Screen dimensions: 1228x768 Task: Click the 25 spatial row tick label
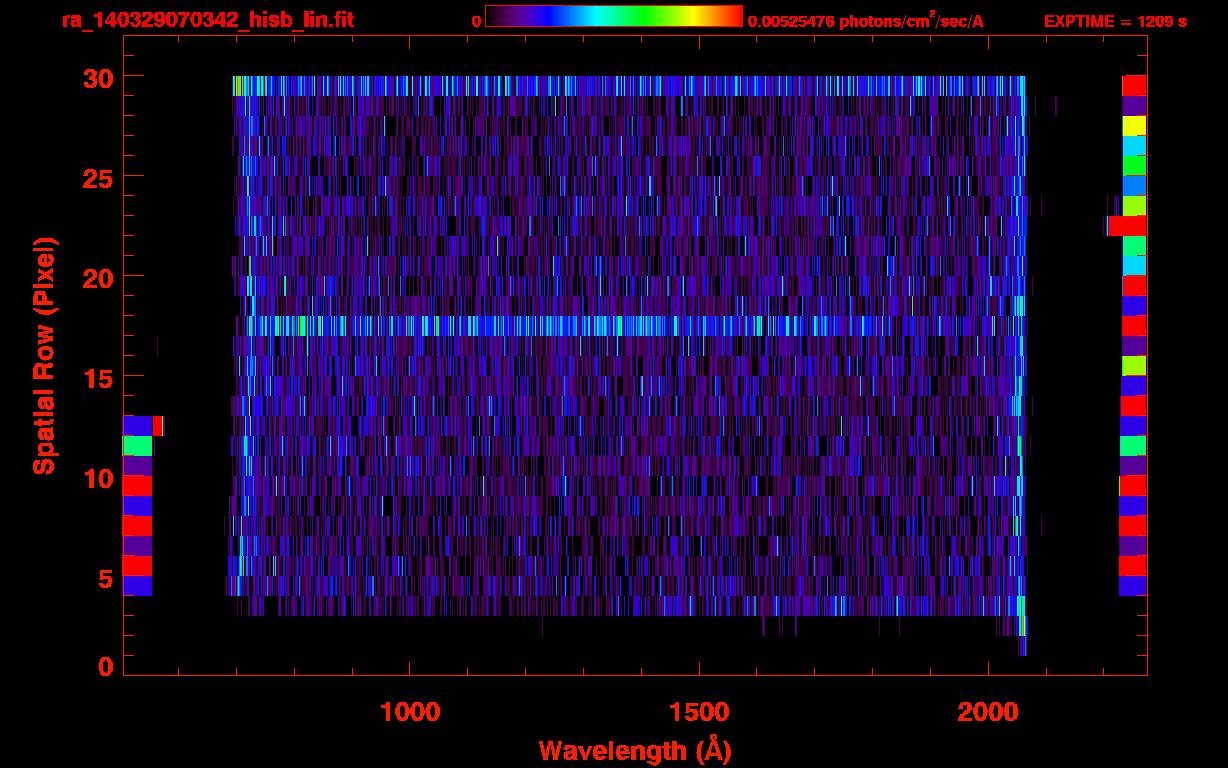[x=98, y=177]
